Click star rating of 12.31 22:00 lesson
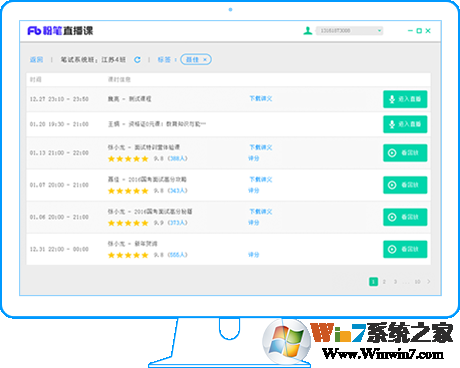 pos(128,255)
